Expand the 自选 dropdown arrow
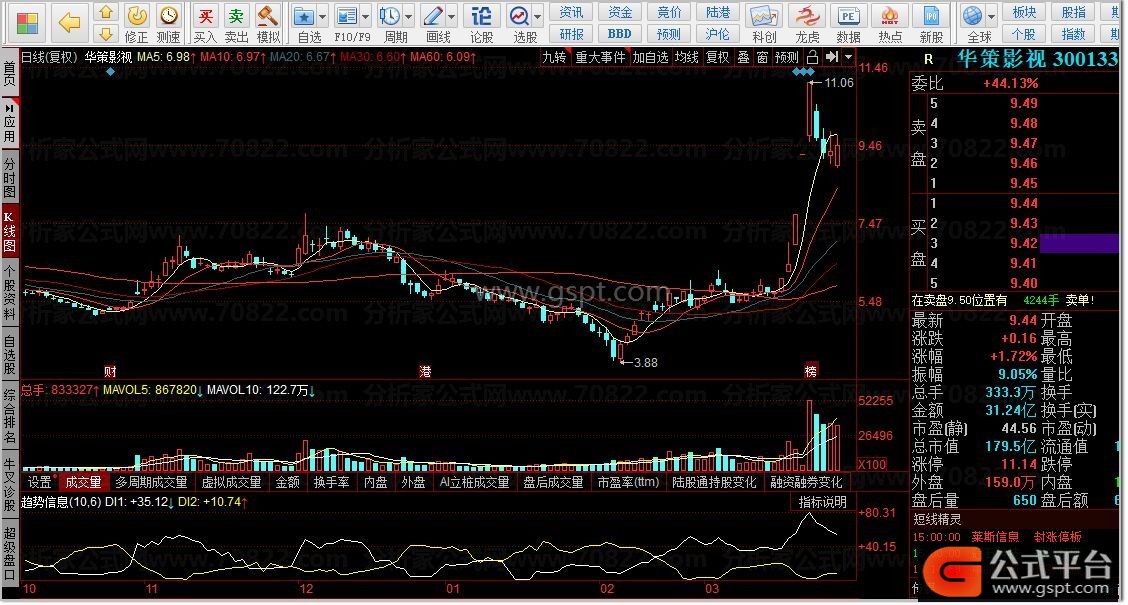This screenshot has height=605, width=1128. pos(322,16)
